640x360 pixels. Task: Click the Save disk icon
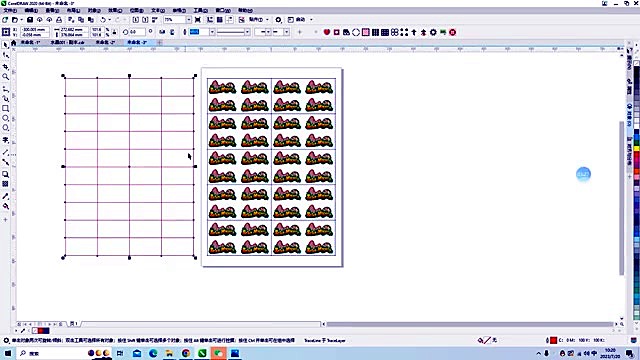pos(30,20)
